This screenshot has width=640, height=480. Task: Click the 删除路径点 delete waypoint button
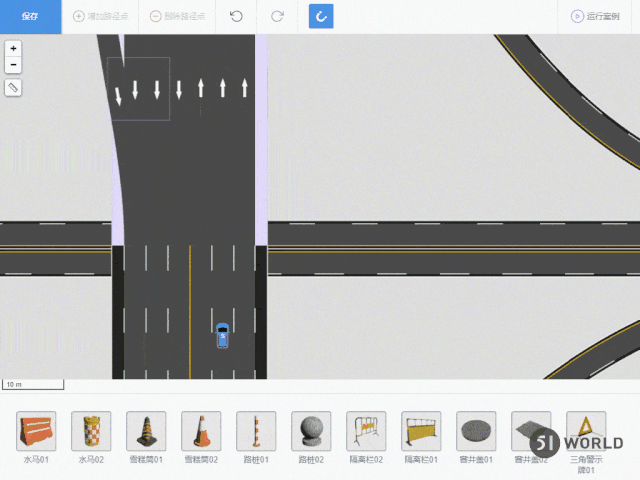click(x=178, y=16)
